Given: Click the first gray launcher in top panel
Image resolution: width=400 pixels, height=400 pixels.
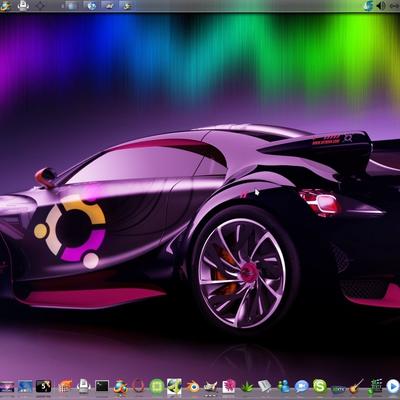Looking at the screenshot, I should (x=72, y=6).
